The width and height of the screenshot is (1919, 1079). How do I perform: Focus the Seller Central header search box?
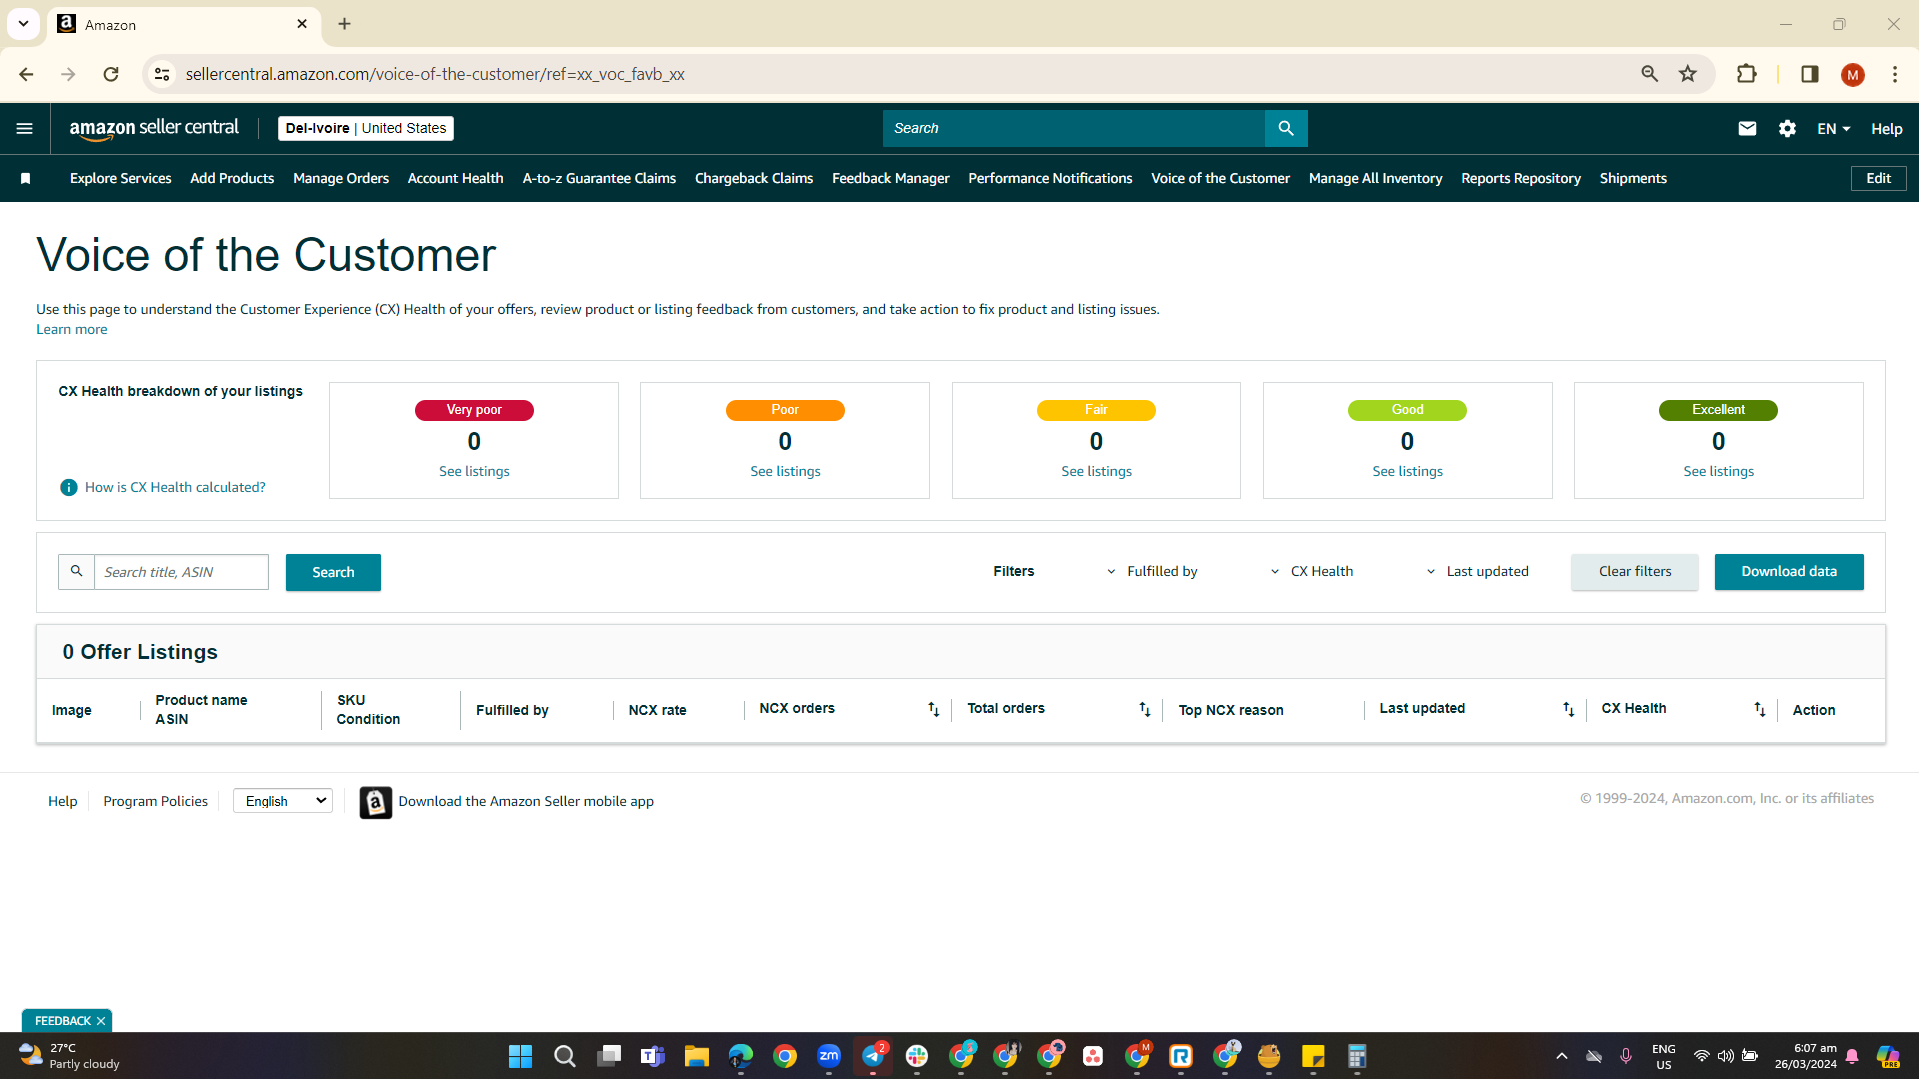click(x=1074, y=128)
